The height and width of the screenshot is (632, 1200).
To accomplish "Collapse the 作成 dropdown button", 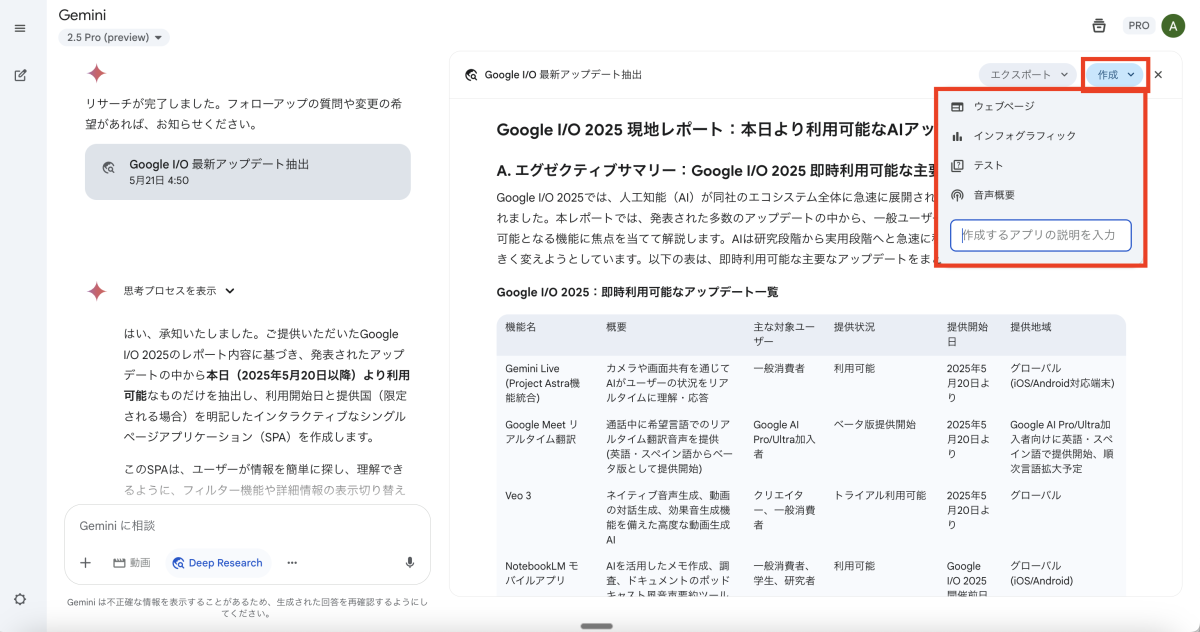I will click(x=1115, y=75).
